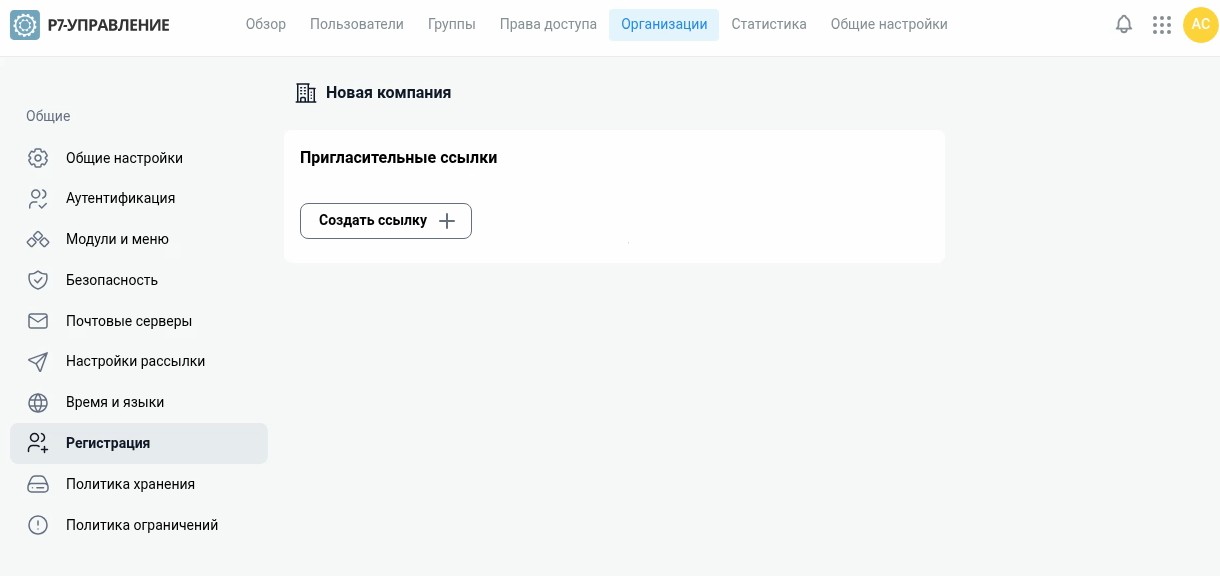Click the Политика хранения drive icon
The height and width of the screenshot is (576, 1220).
[38, 484]
